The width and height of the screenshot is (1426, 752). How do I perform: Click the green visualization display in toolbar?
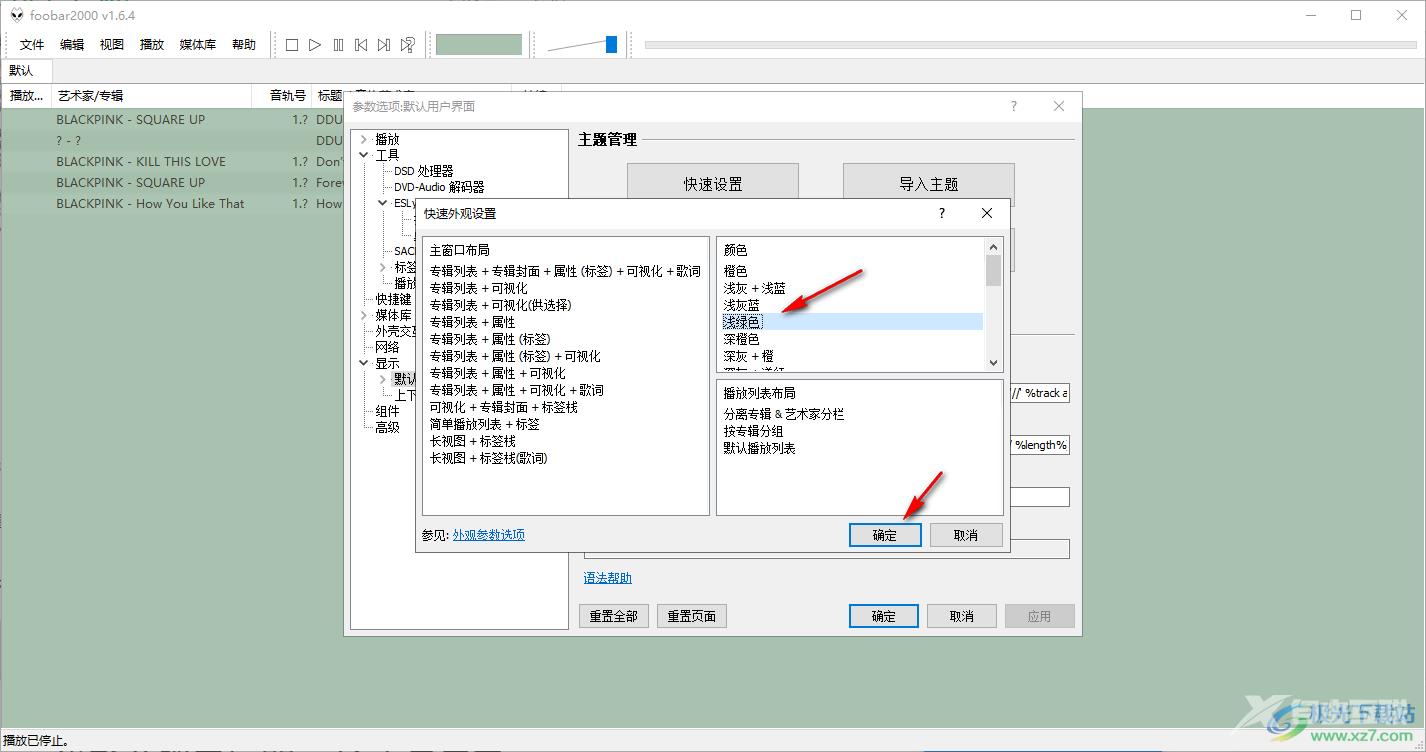pos(479,44)
